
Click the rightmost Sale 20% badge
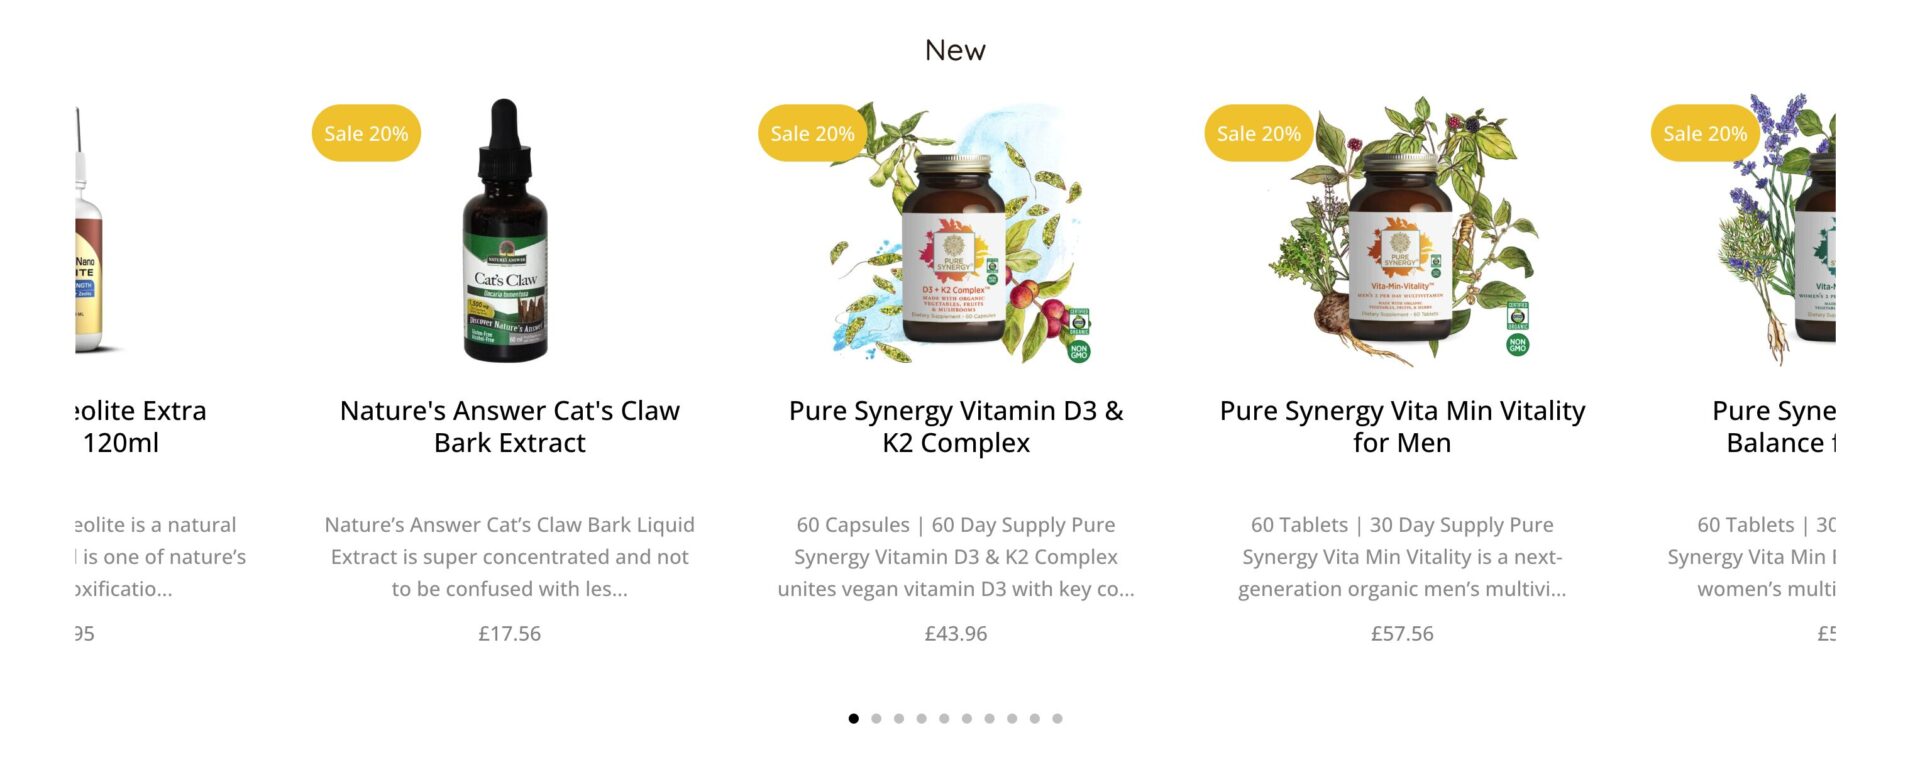point(1705,133)
